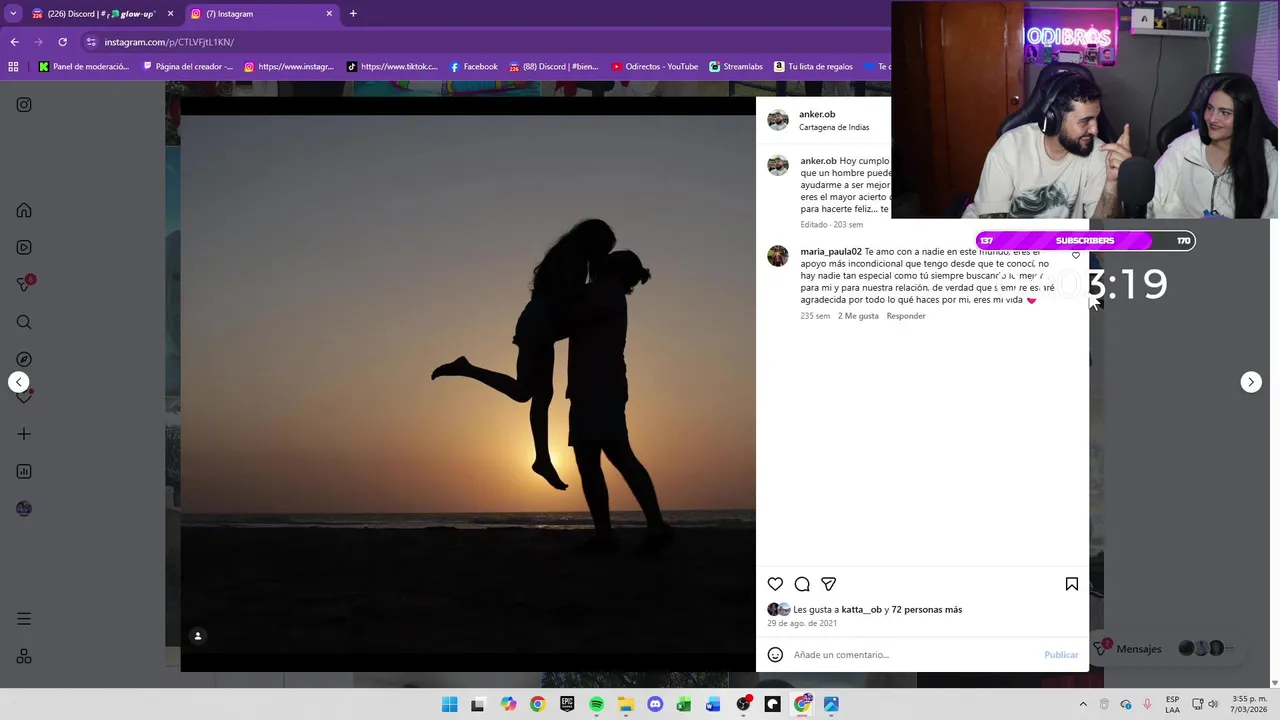
Task: Click the silhouette couple sunset photo
Action: tap(468, 384)
